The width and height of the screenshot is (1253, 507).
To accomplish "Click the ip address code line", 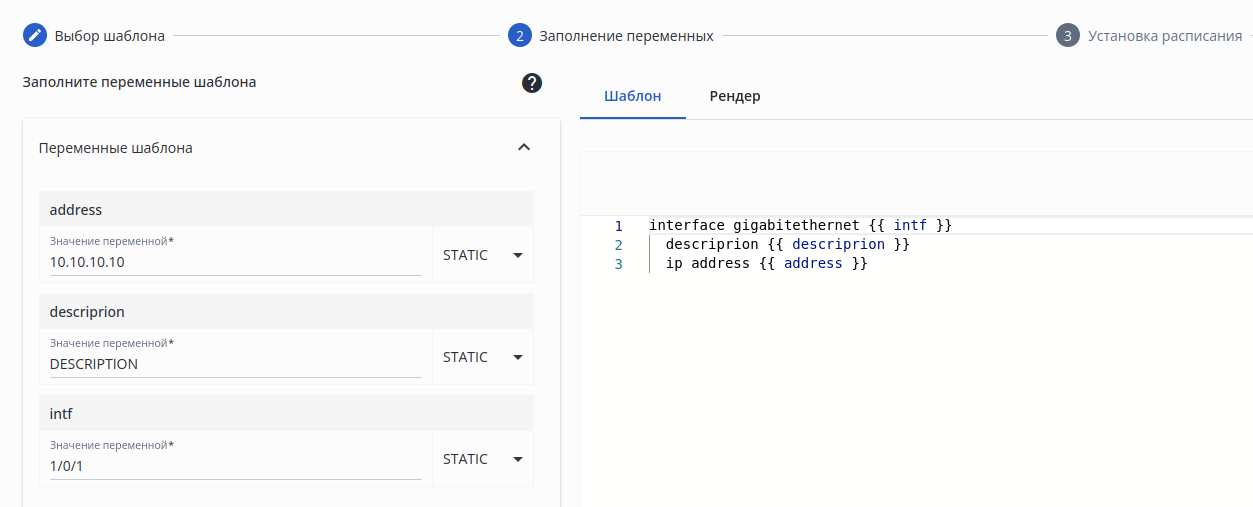I will tap(766, 264).
